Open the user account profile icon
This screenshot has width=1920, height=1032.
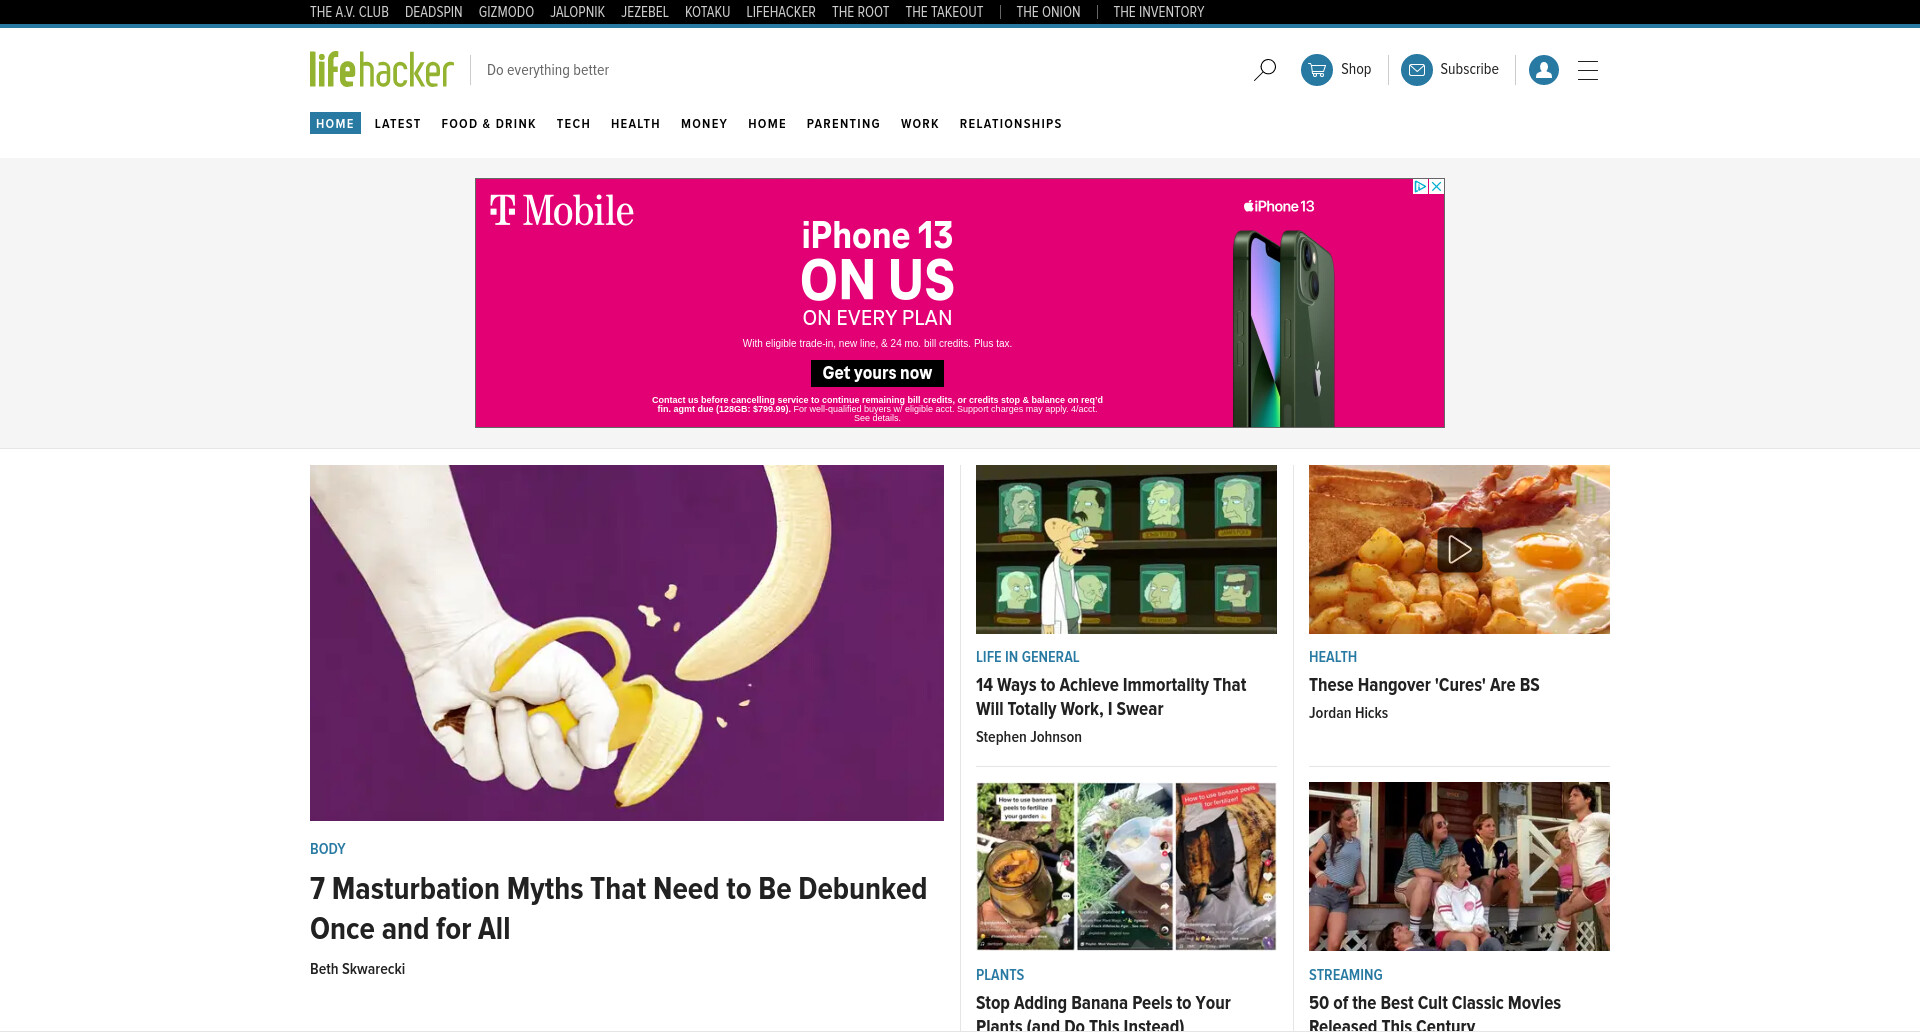pos(1544,70)
